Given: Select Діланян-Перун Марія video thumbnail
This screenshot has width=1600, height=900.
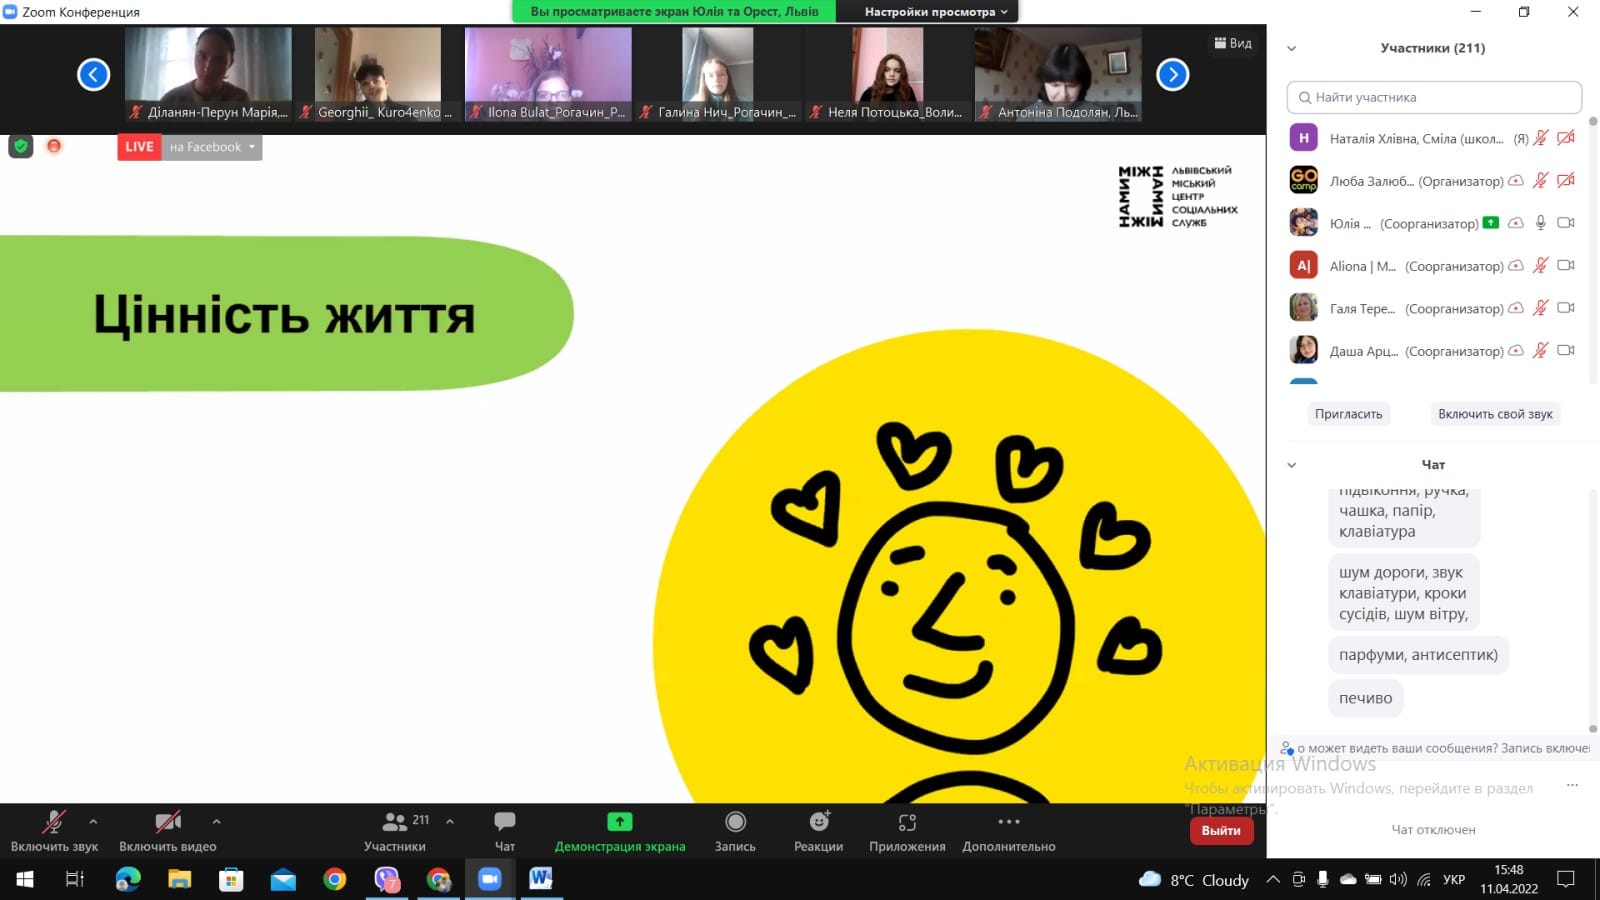Looking at the screenshot, I should click(209, 74).
